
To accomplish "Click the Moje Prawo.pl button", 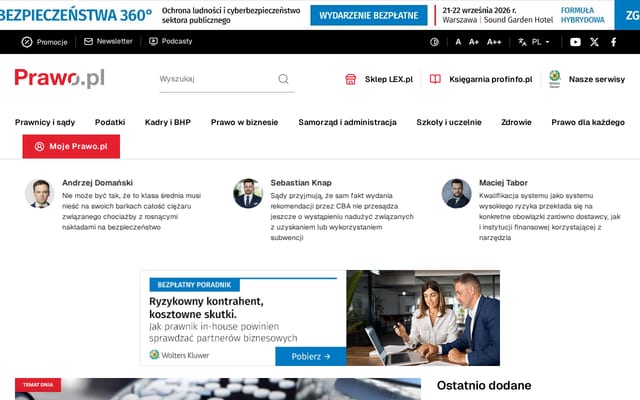I will pos(71,147).
